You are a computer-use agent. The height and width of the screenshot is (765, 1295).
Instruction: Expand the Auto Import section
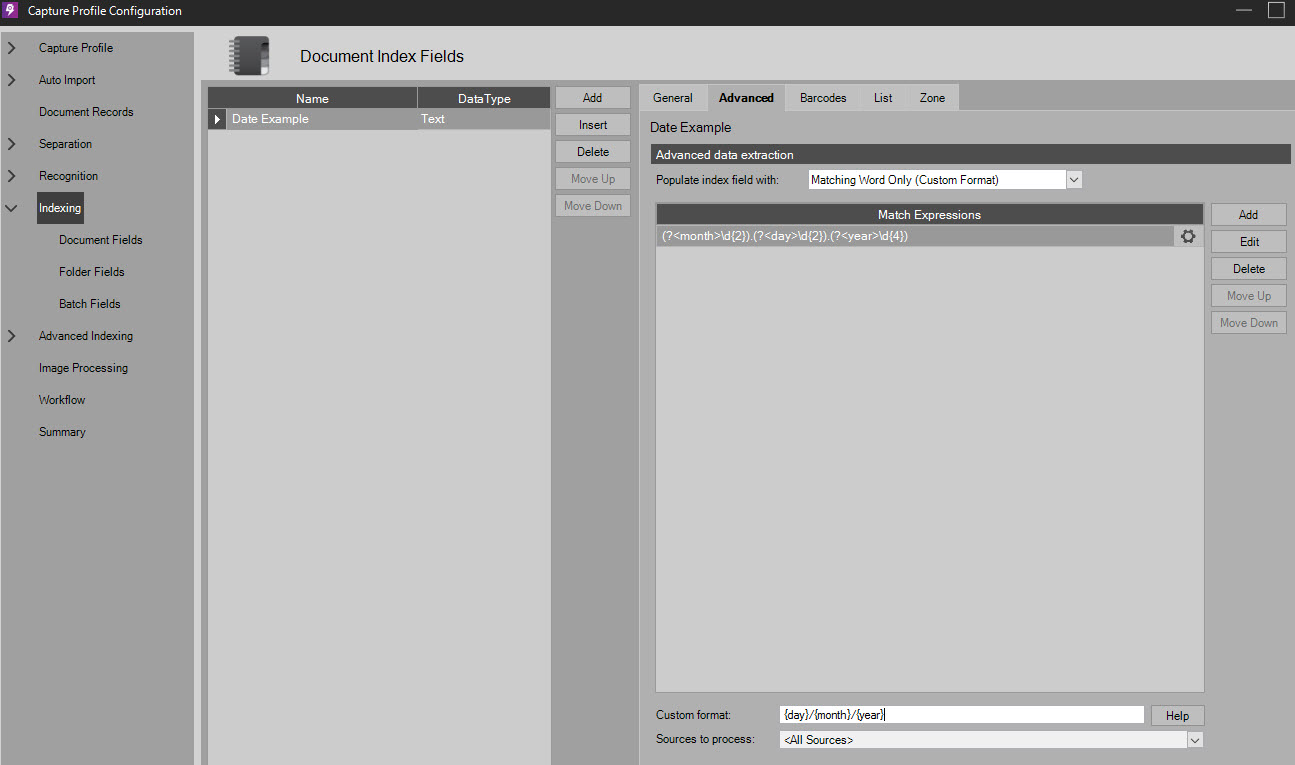[x=12, y=80]
